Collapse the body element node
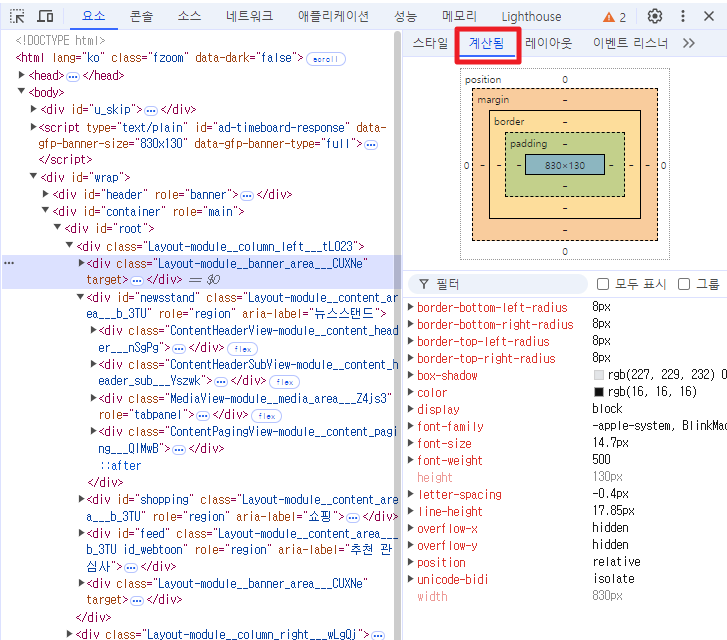The height and width of the screenshot is (640, 727). pos(21,91)
